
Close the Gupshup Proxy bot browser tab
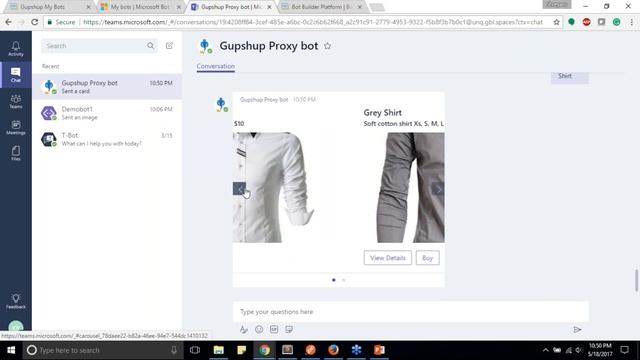pyautogui.click(x=269, y=7)
